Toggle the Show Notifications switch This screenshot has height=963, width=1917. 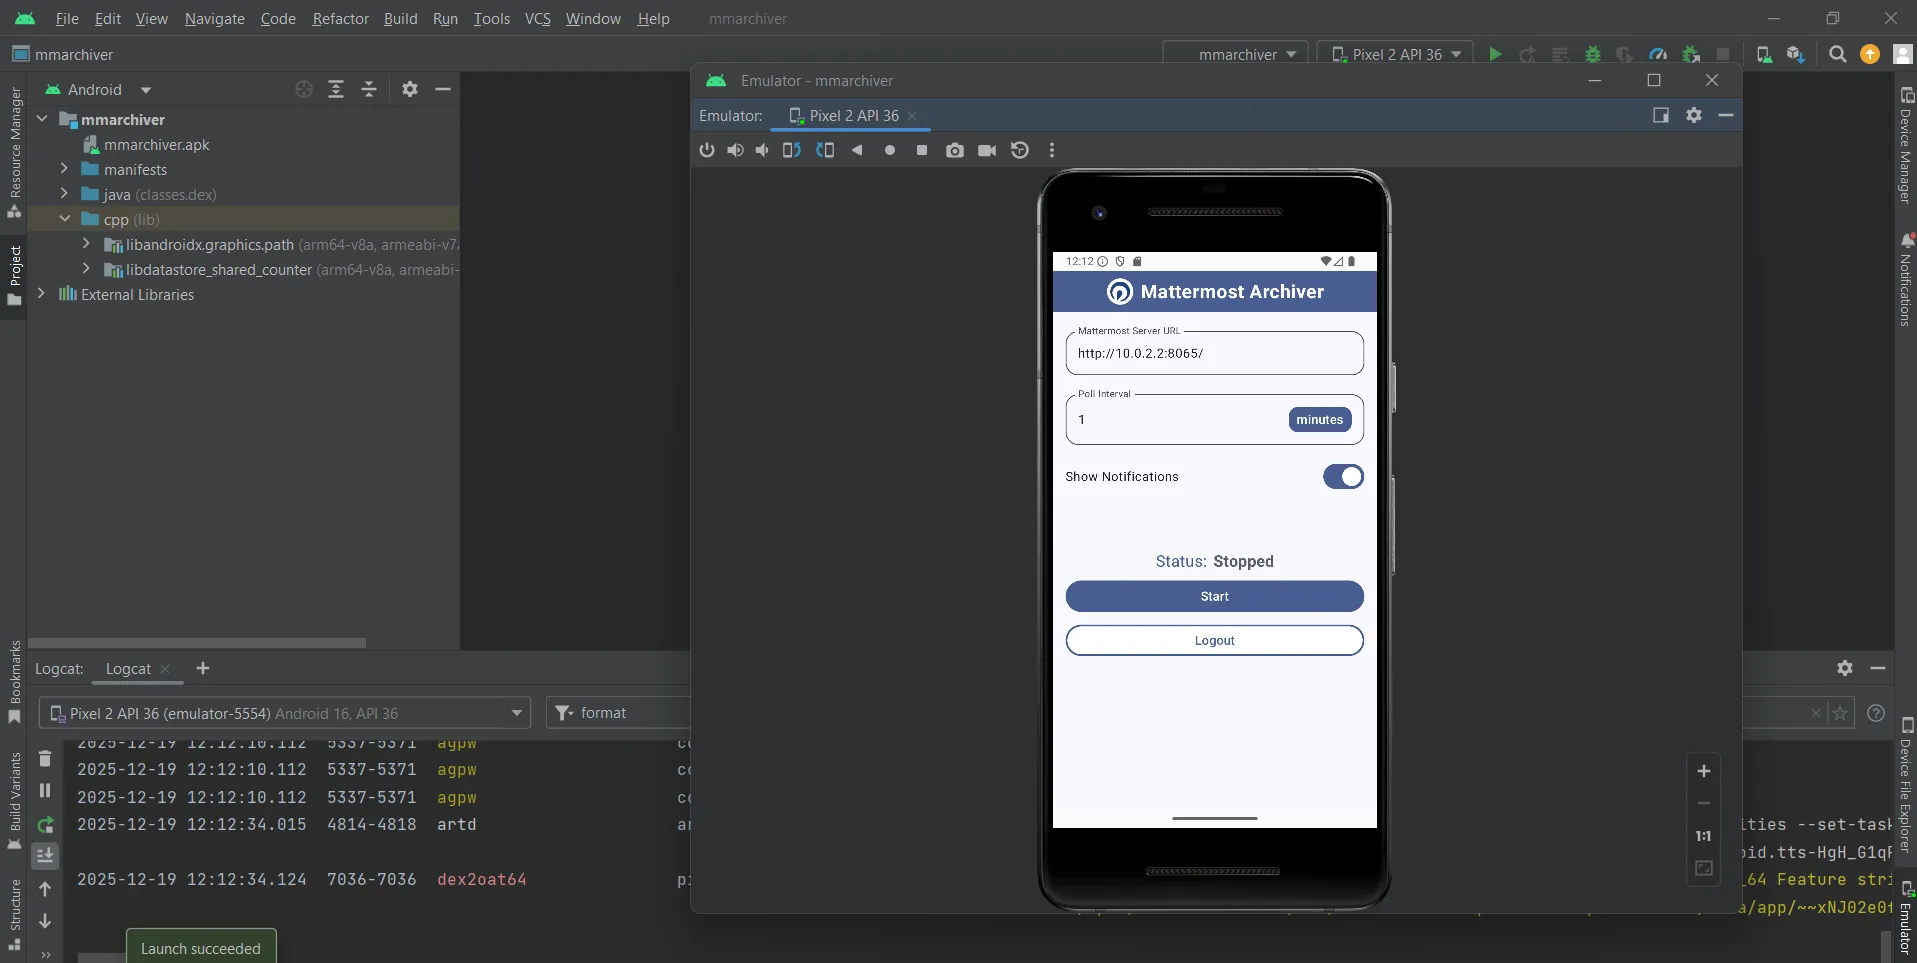[1343, 477]
